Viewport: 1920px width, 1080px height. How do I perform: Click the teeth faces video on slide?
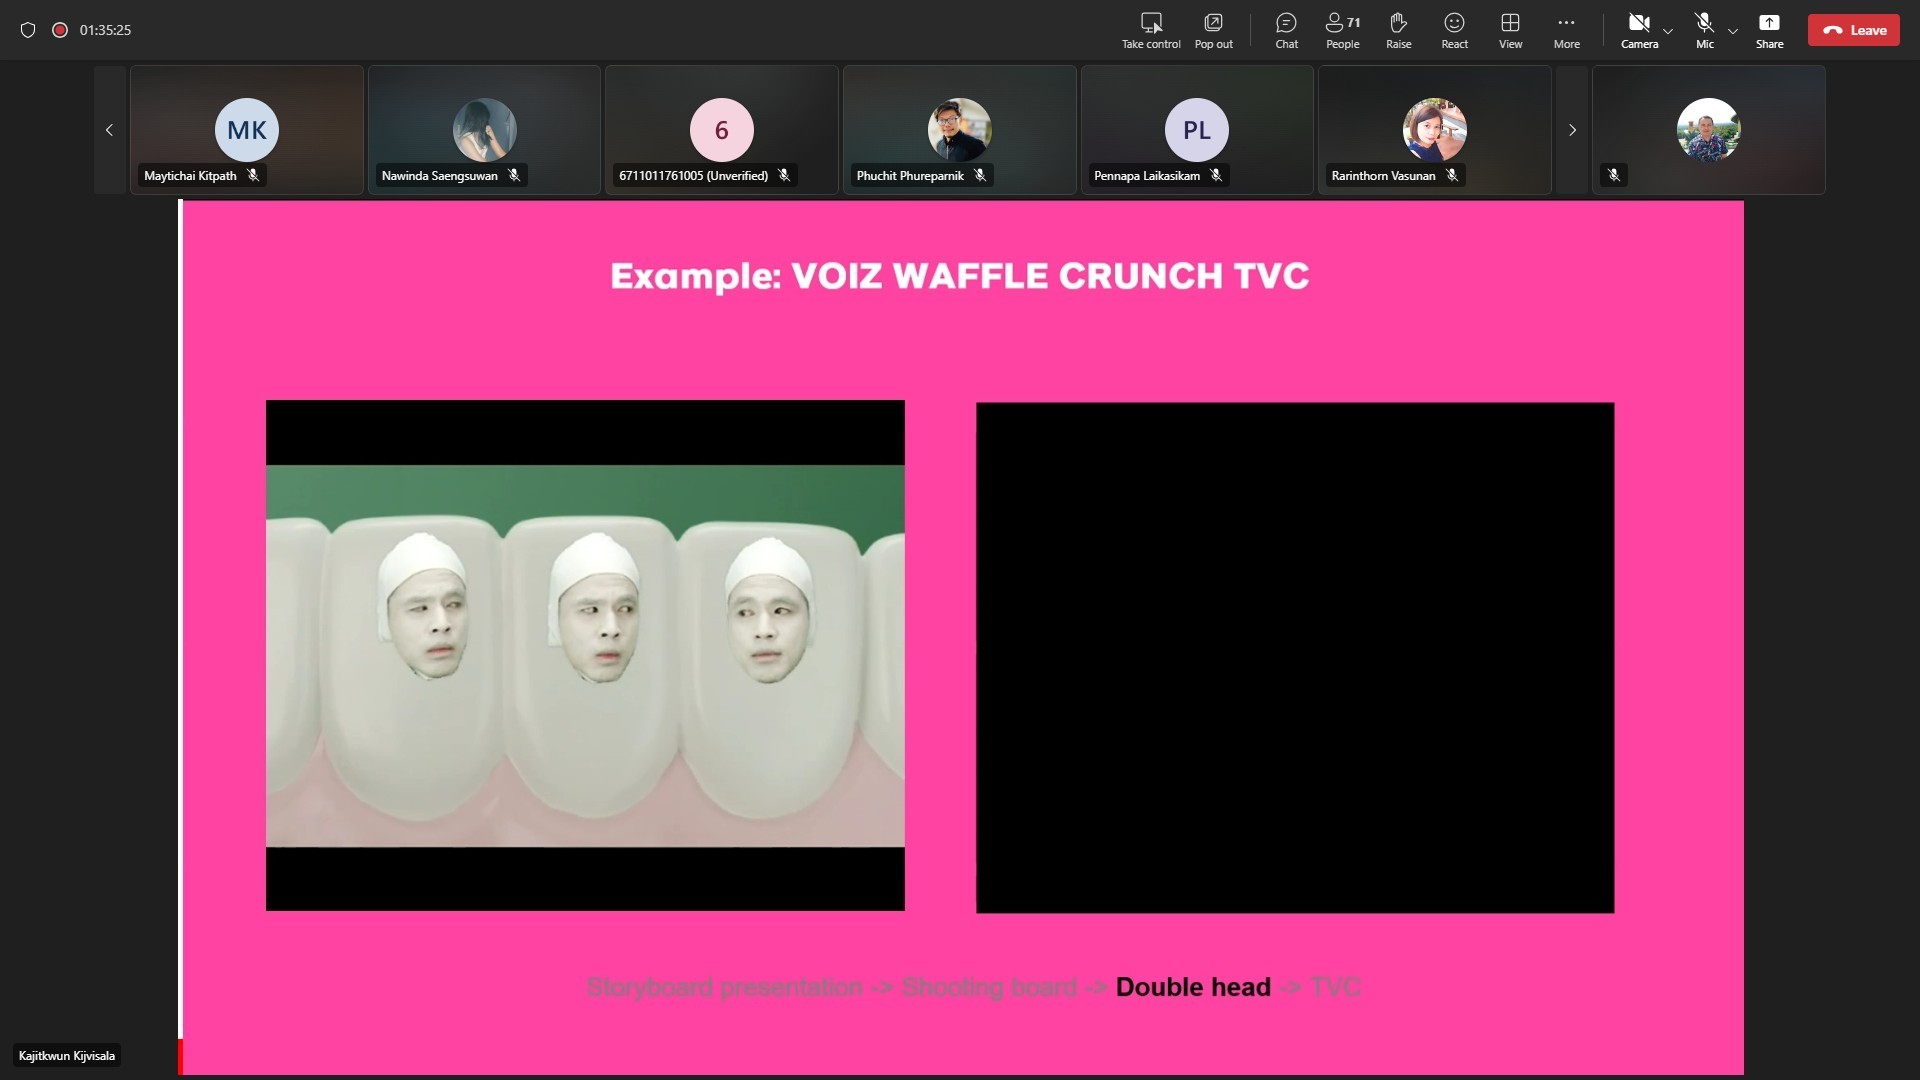click(x=585, y=655)
